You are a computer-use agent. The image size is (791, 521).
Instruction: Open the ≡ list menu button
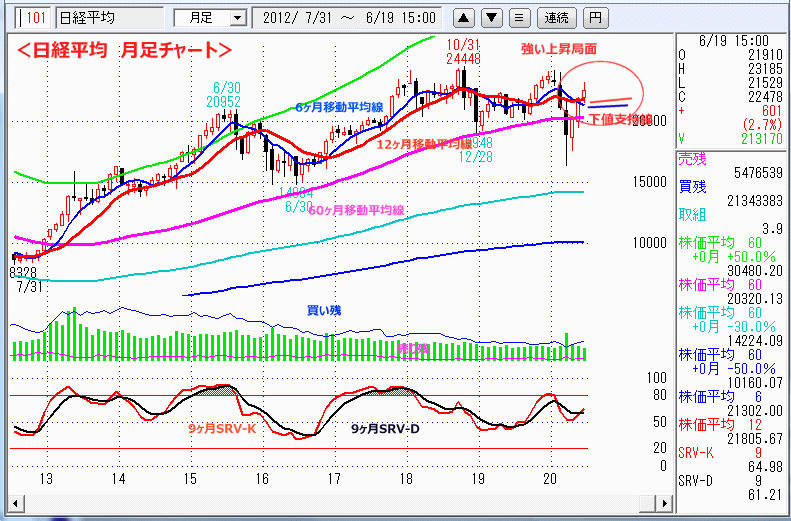[x=517, y=18]
